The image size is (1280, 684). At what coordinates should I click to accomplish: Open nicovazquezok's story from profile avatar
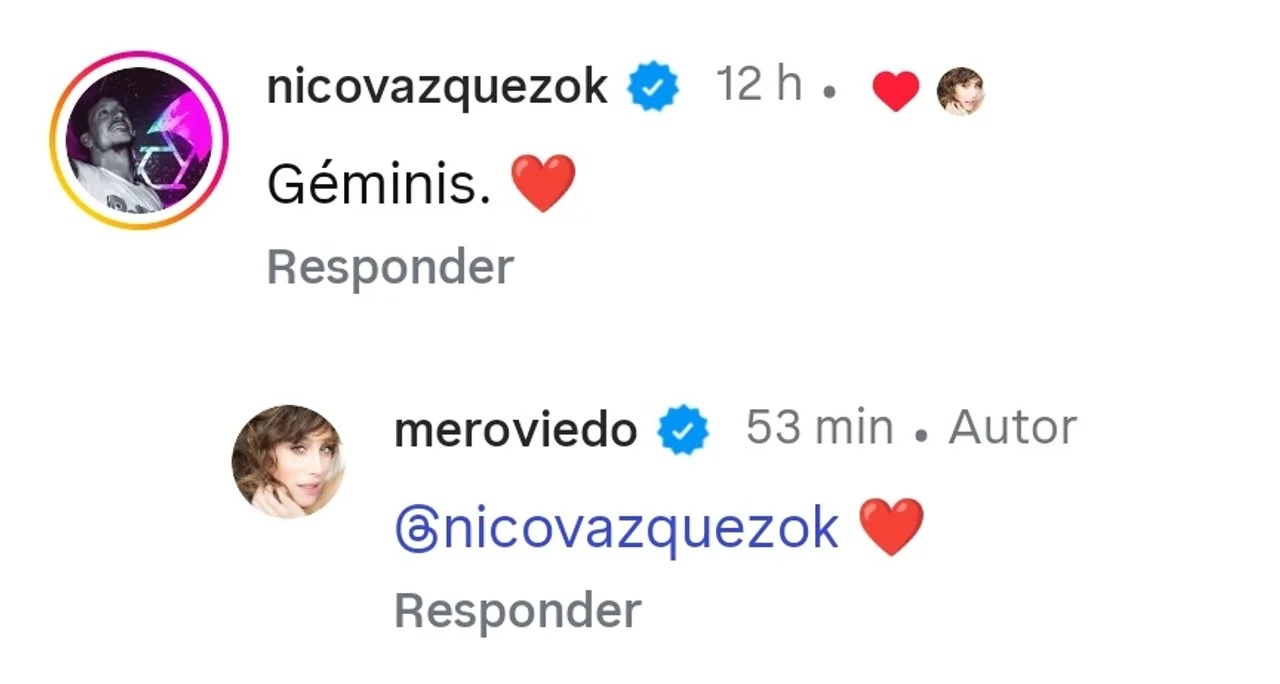click(x=140, y=140)
